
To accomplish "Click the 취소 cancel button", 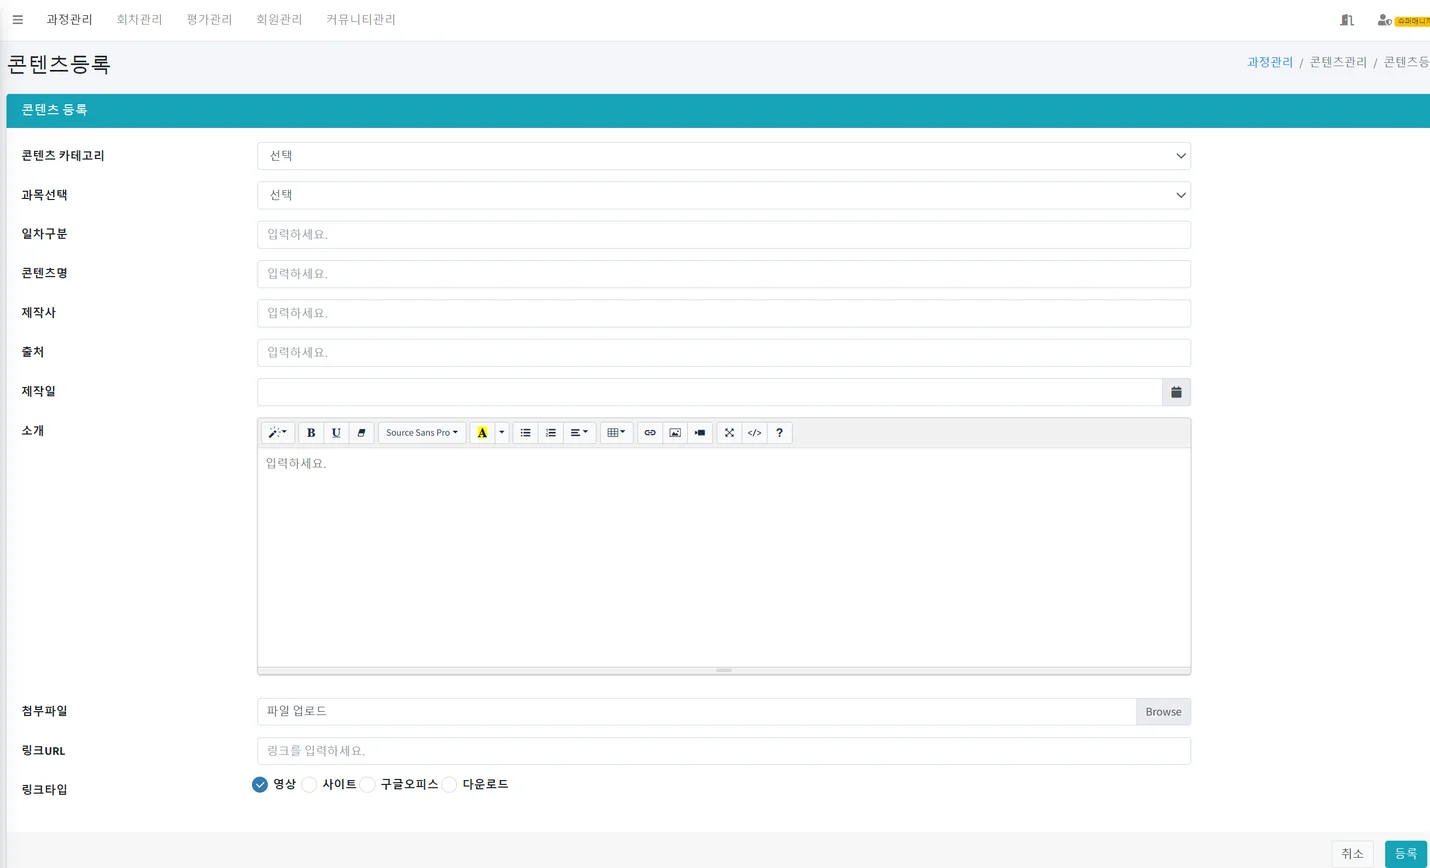I will [x=1352, y=854].
